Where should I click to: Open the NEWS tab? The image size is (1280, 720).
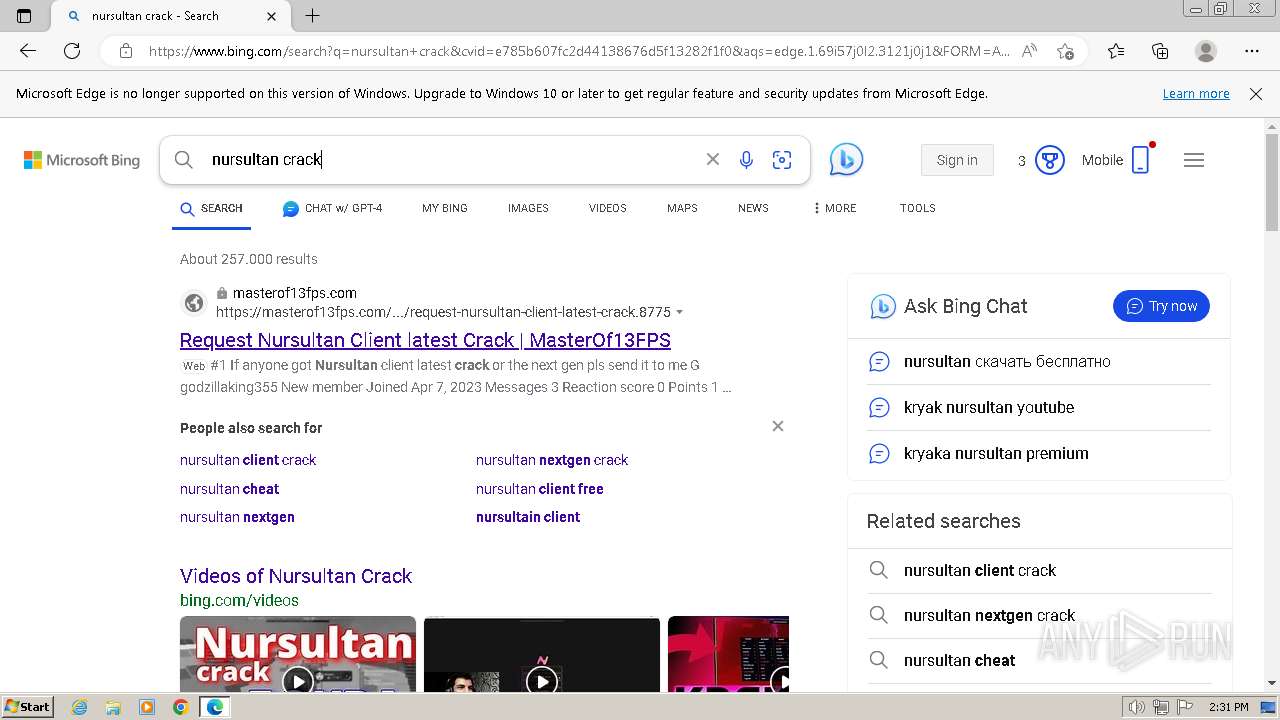point(753,209)
